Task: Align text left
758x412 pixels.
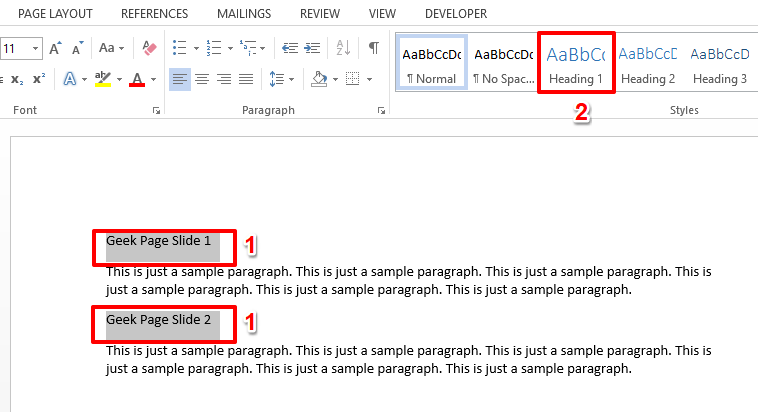Action: [180, 79]
